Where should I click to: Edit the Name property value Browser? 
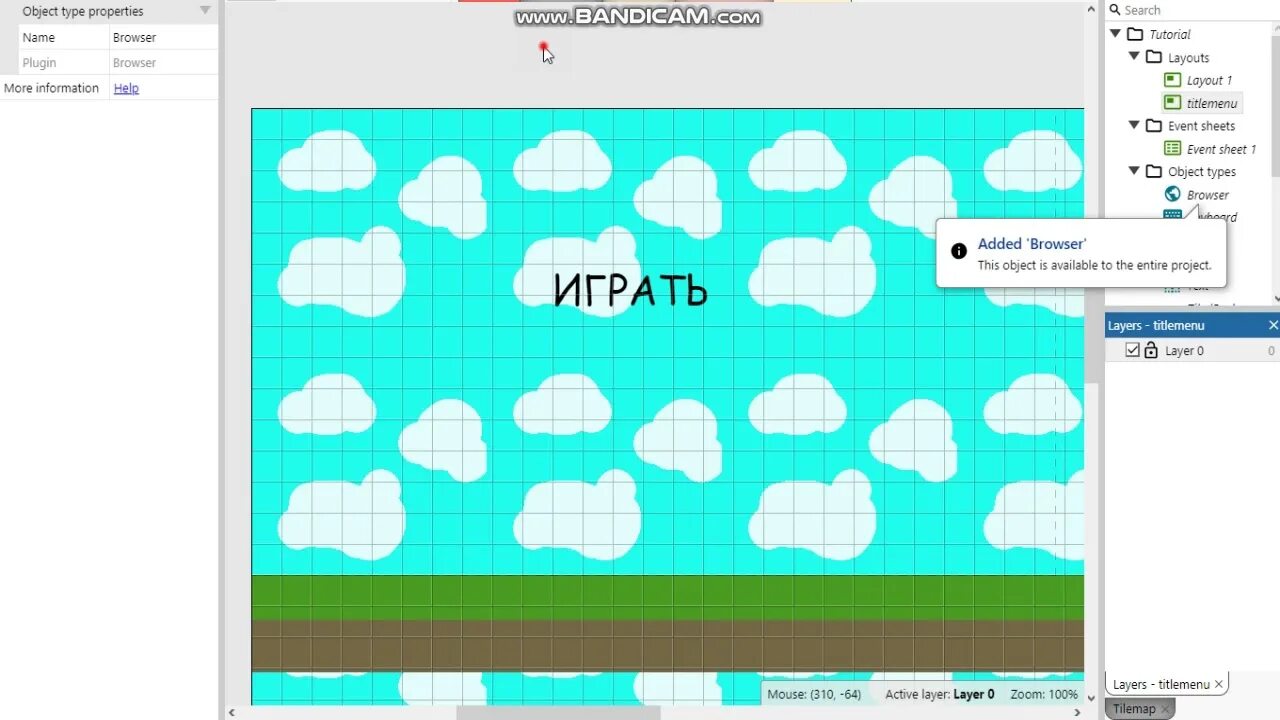[163, 37]
